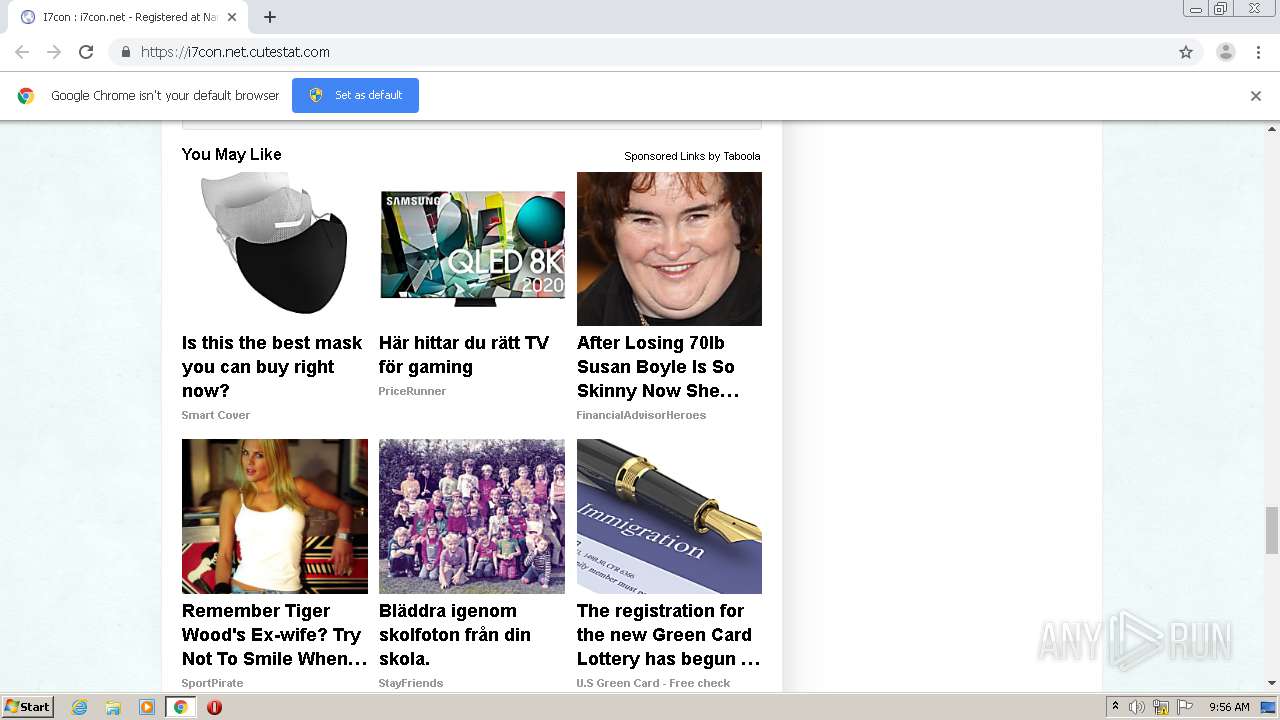The height and width of the screenshot is (720, 1280).
Task: Click 'Bläddra igenom skolfoton' headline
Action: pyautogui.click(x=455, y=635)
